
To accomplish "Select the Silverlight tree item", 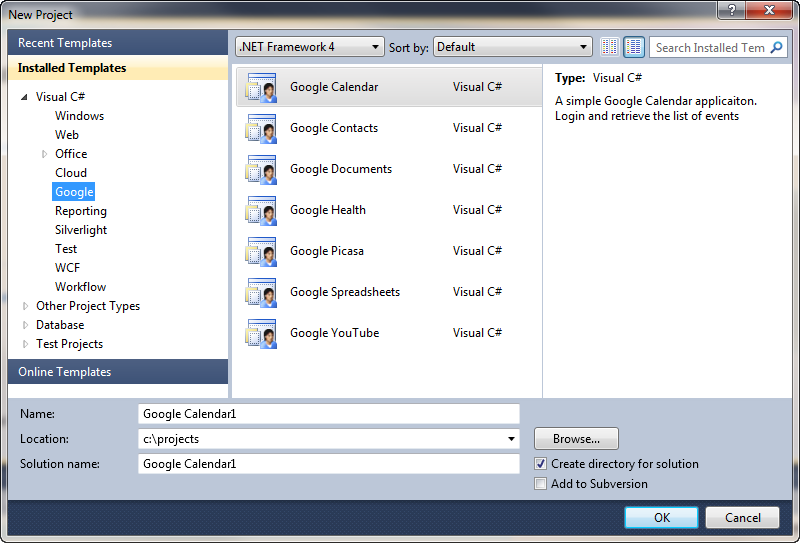I will pyautogui.click(x=81, y=230).
